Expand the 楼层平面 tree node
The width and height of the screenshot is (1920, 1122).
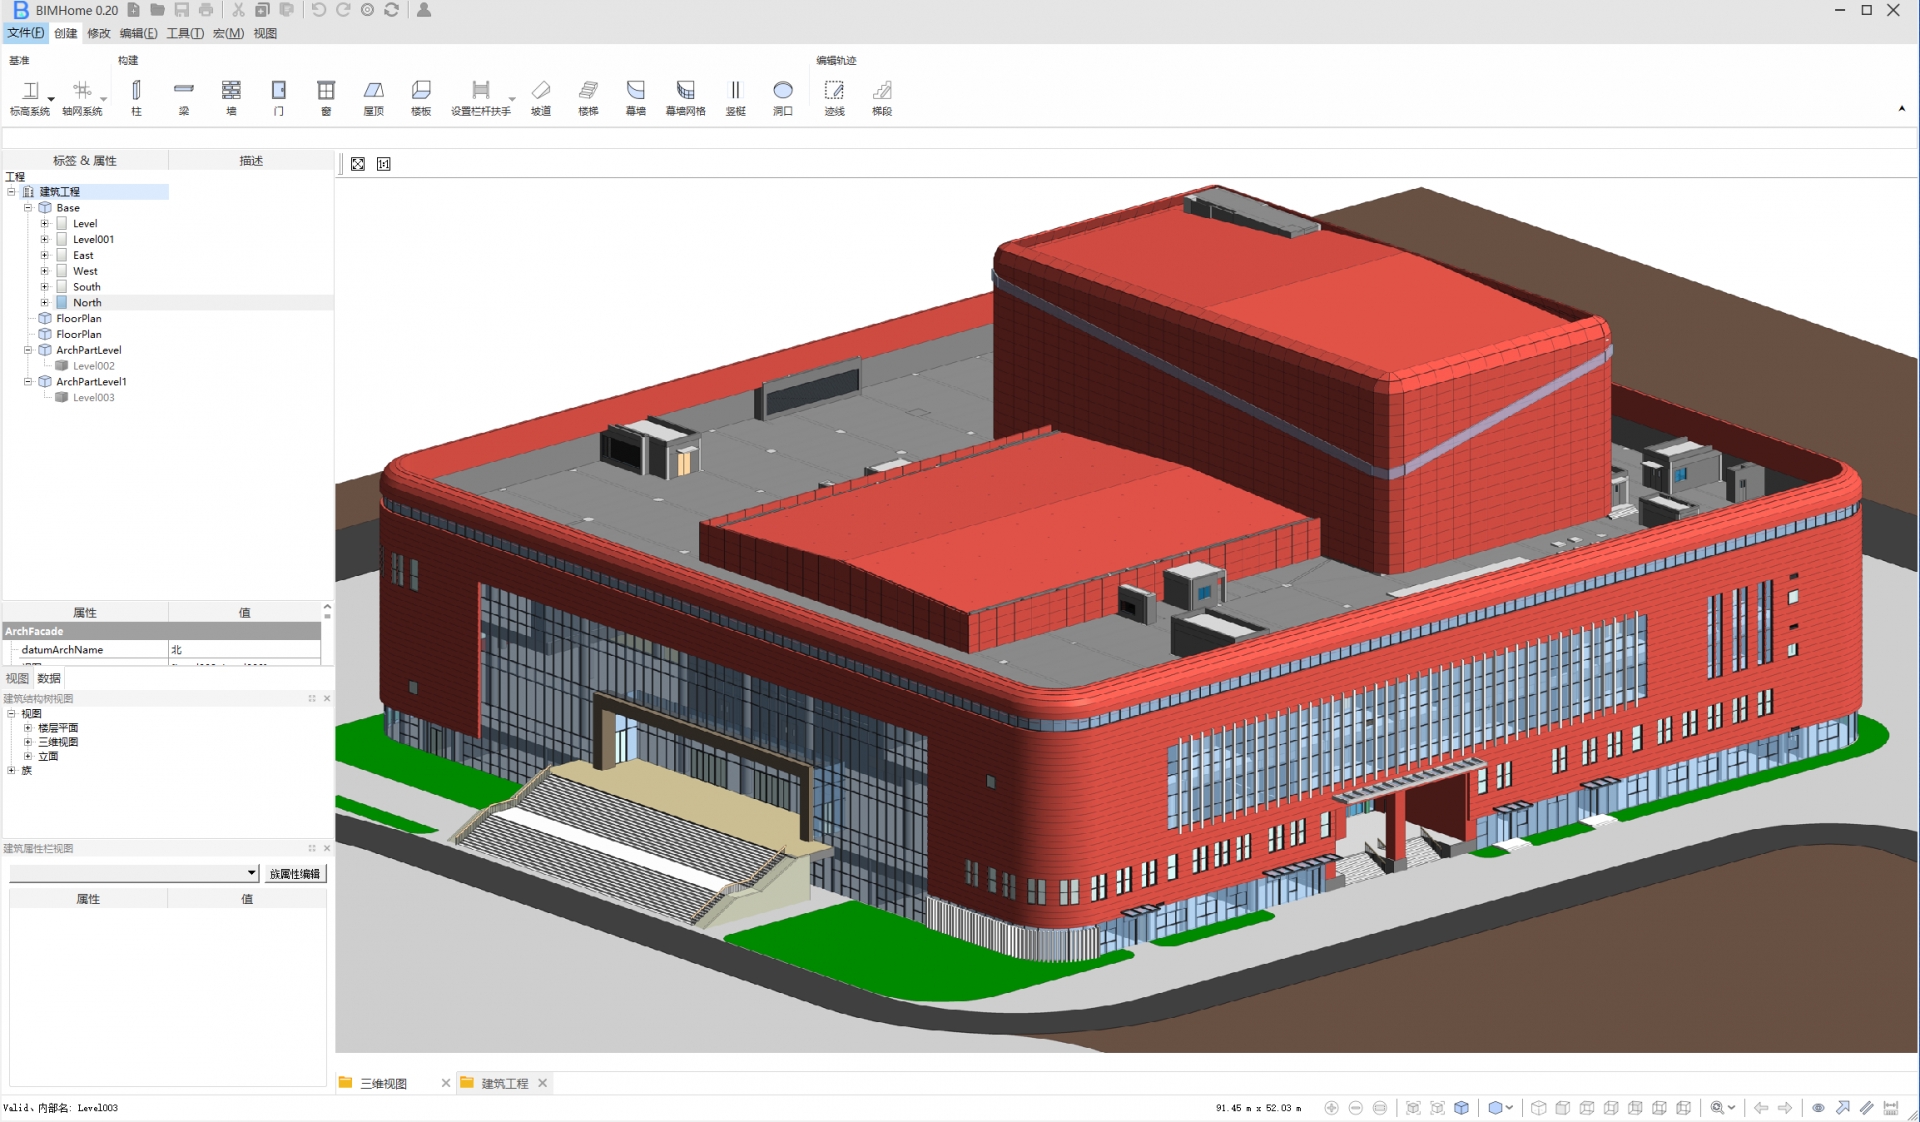click(x=28, y=728)
